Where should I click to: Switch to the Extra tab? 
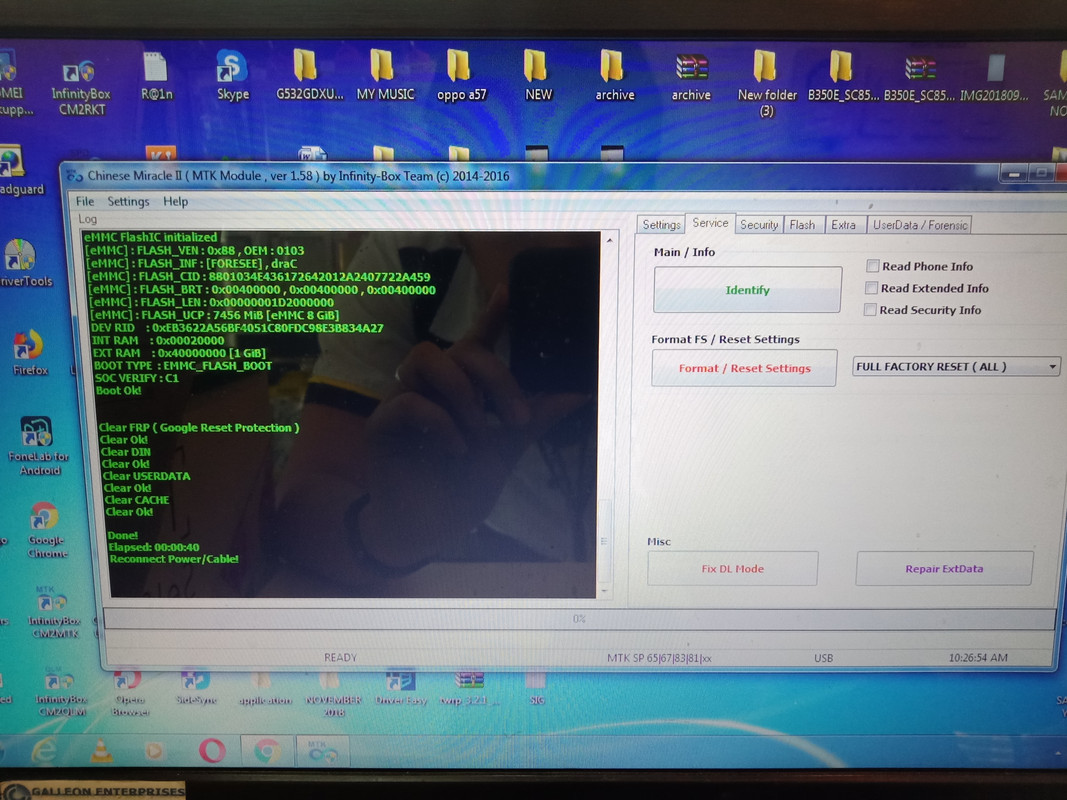pyautogui.click(x=844, y=224)
